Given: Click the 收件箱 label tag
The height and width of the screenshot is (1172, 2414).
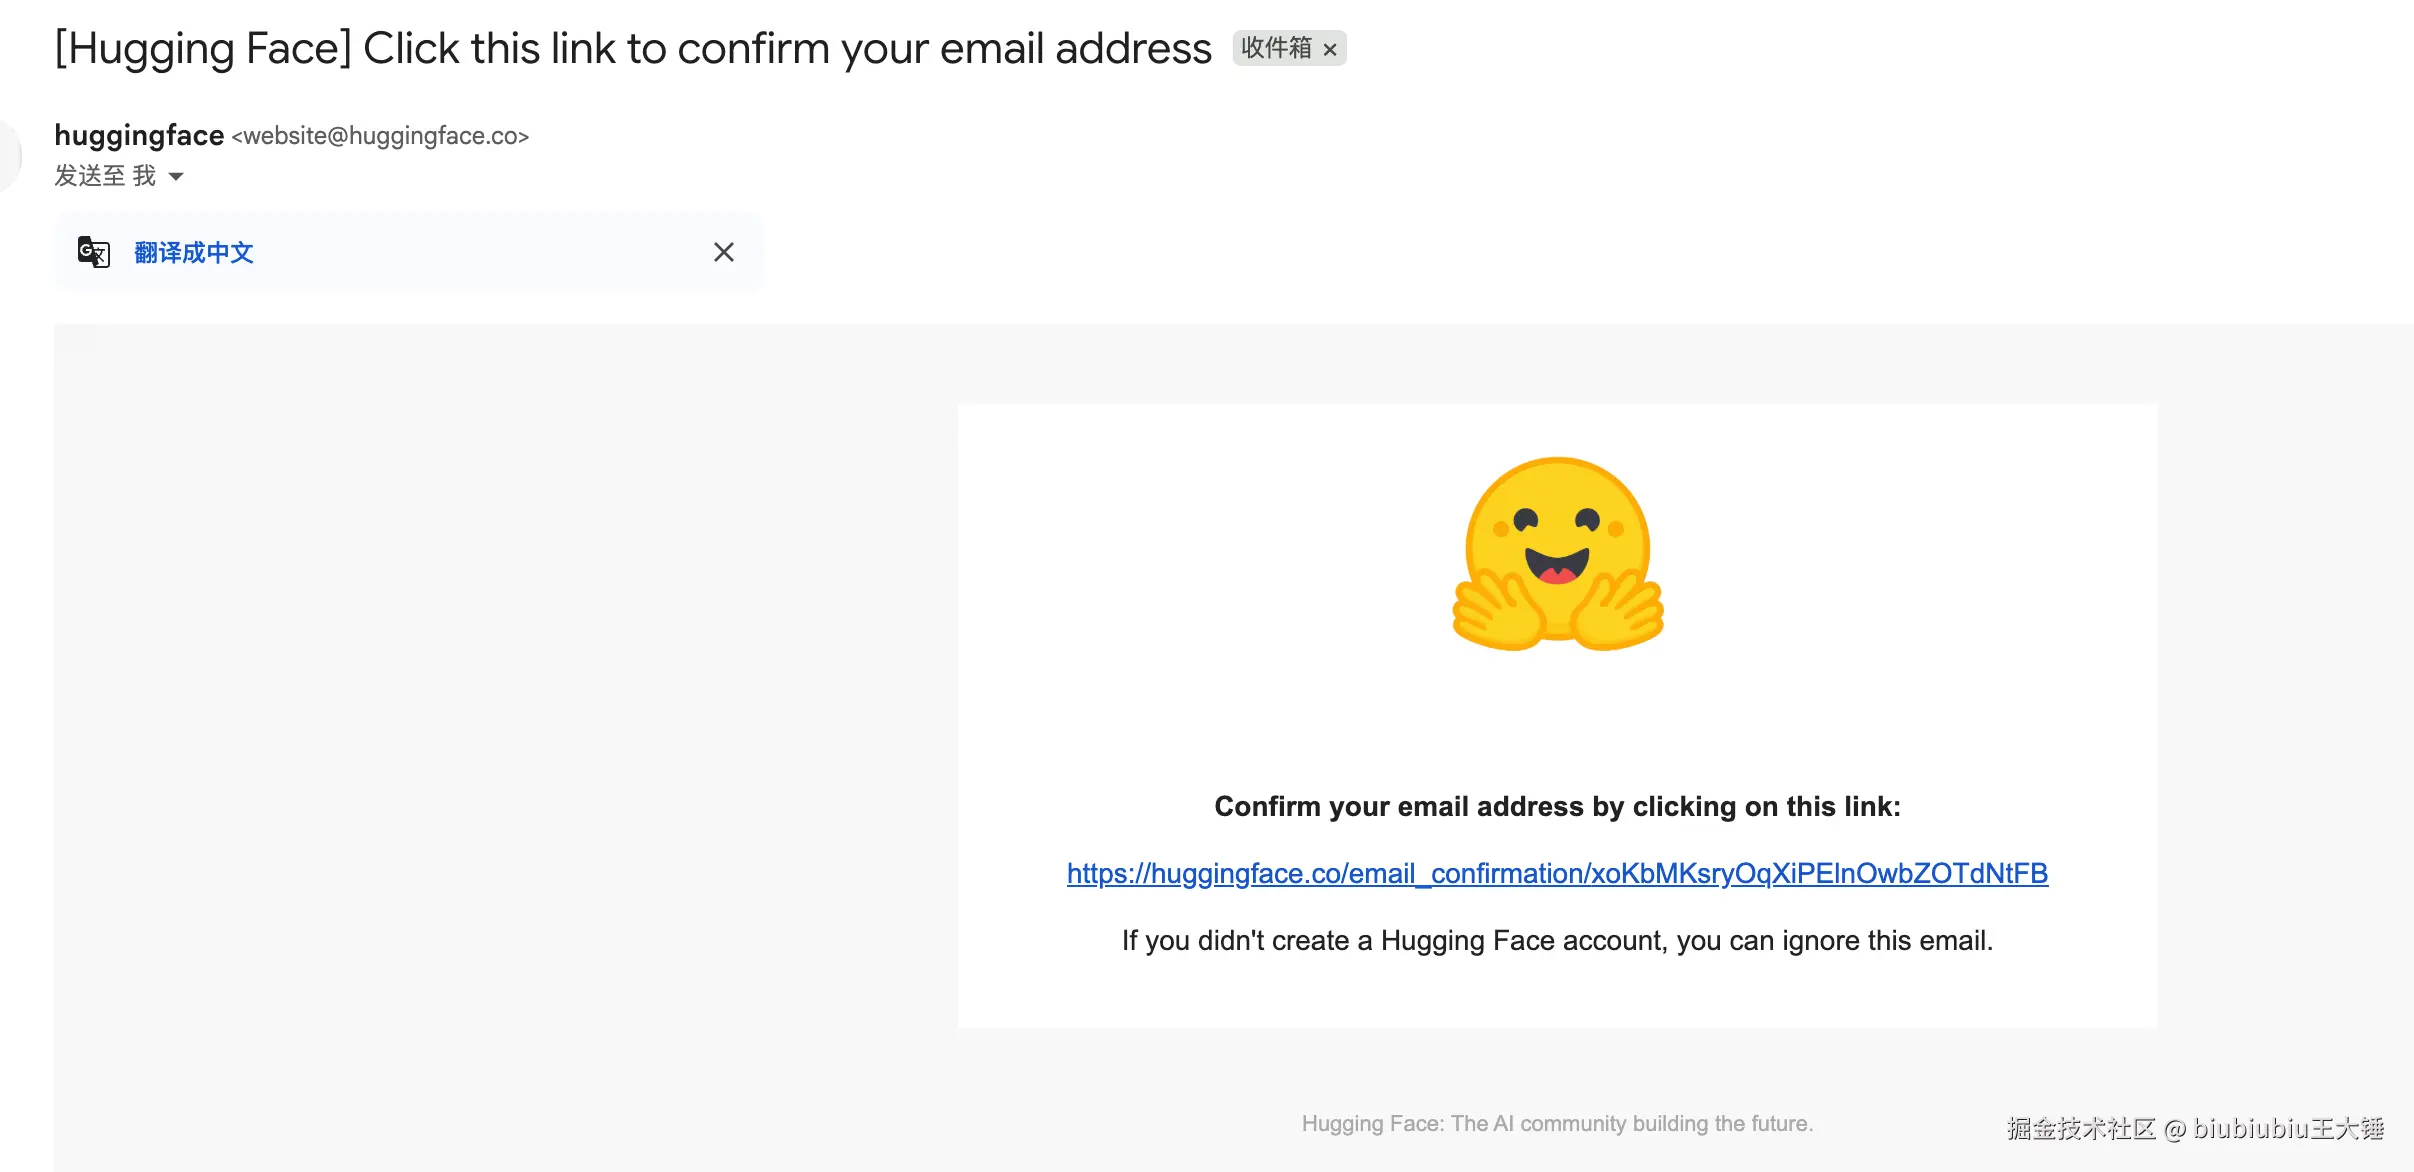Looking at the screenshot, I should (x=1276, y=48).
